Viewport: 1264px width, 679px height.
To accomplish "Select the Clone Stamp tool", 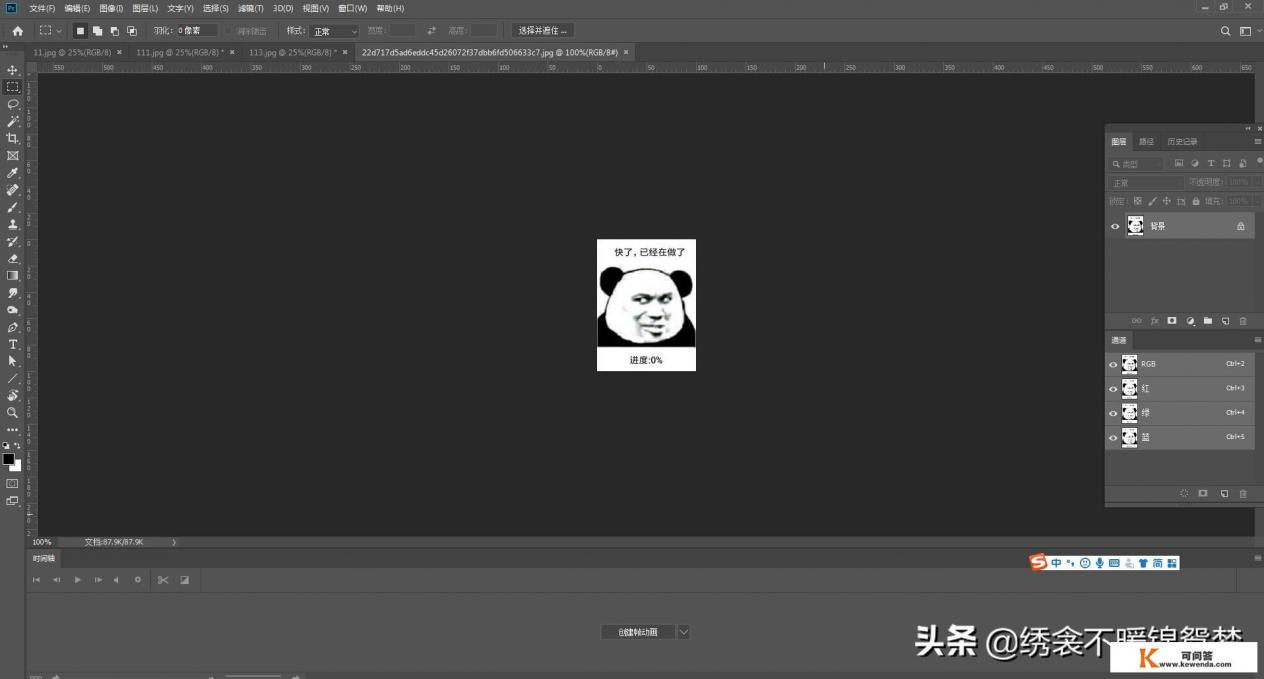I will 12,224.
